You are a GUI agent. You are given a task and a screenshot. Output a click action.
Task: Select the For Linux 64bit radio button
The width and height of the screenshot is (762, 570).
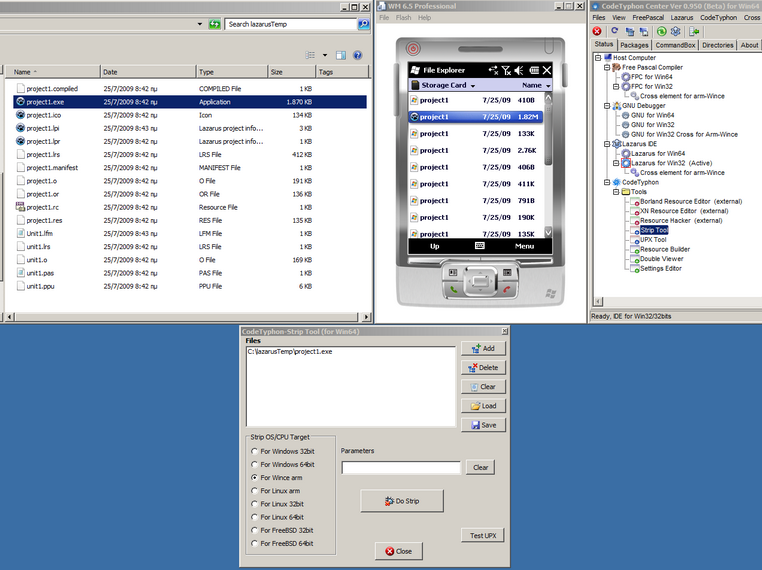pos(254,517)
